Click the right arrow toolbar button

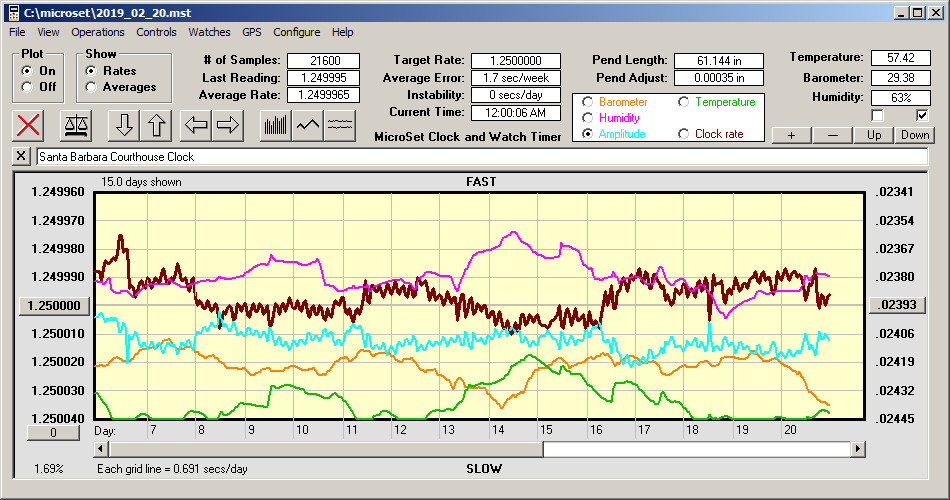228,125
